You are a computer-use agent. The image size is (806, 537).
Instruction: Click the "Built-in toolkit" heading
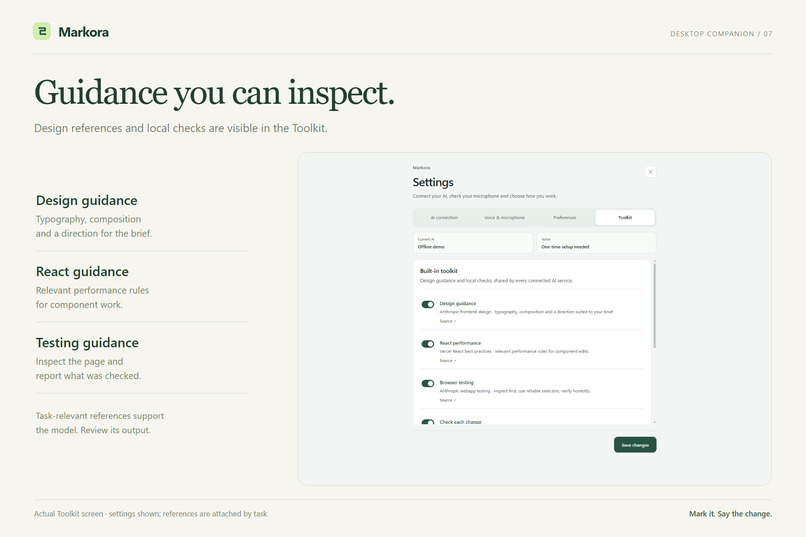(x=438, y=271)
